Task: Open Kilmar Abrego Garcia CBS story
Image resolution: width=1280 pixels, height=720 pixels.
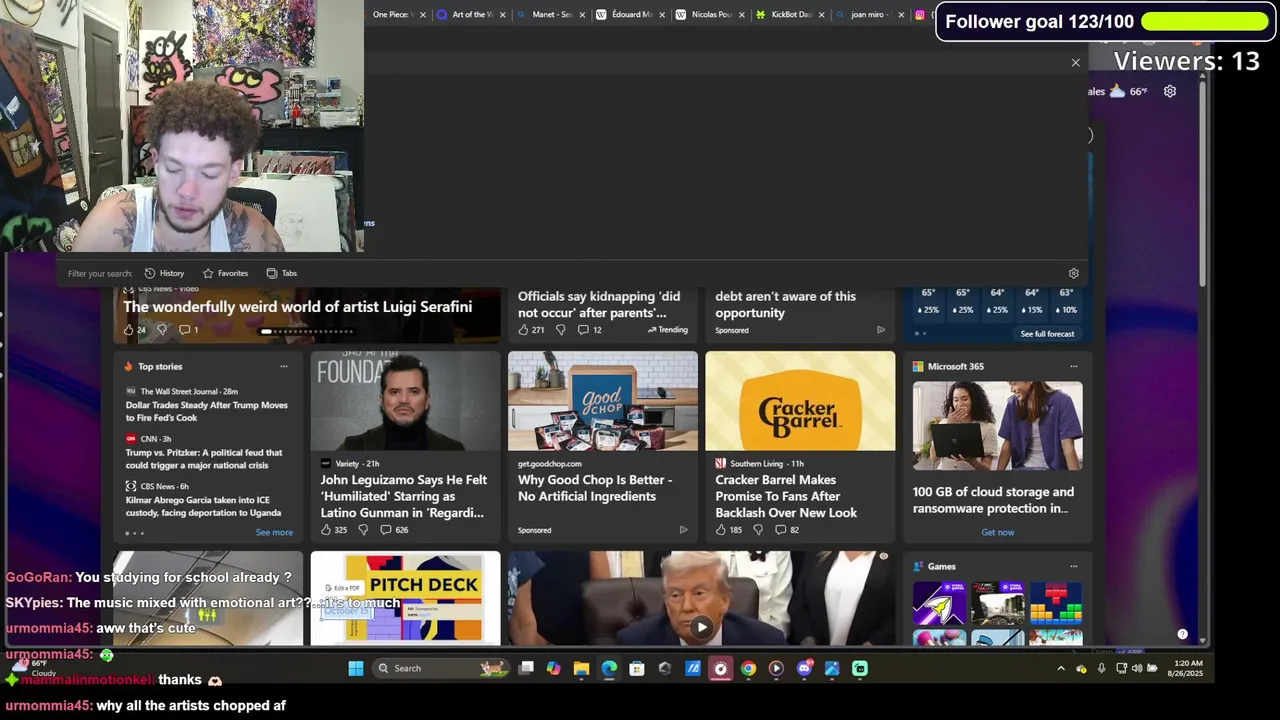Action: (203, 506)
